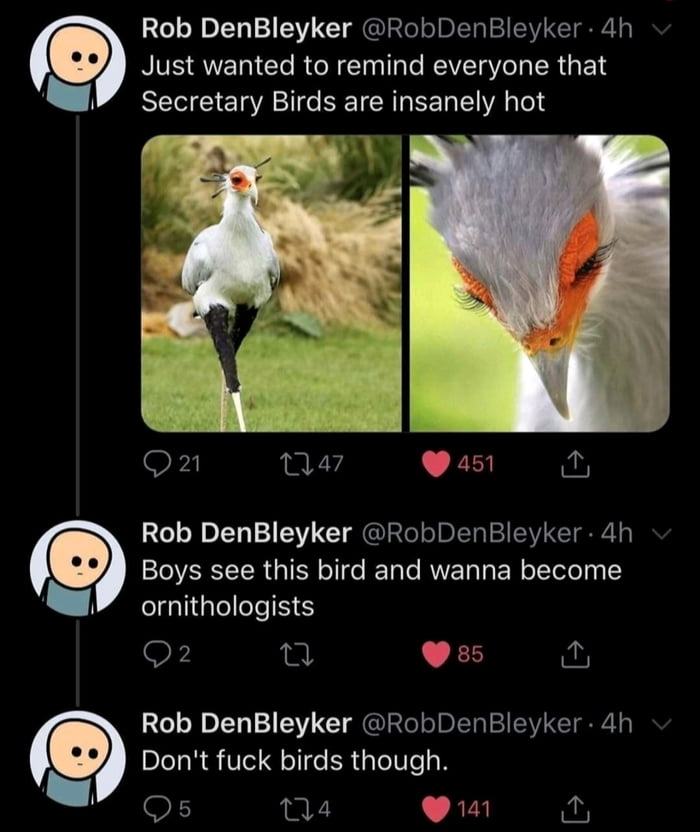The width and height of the screenshot is (700, 832).
Task: Click the reply bubble showing 5 replies
Action: (158, 810)
